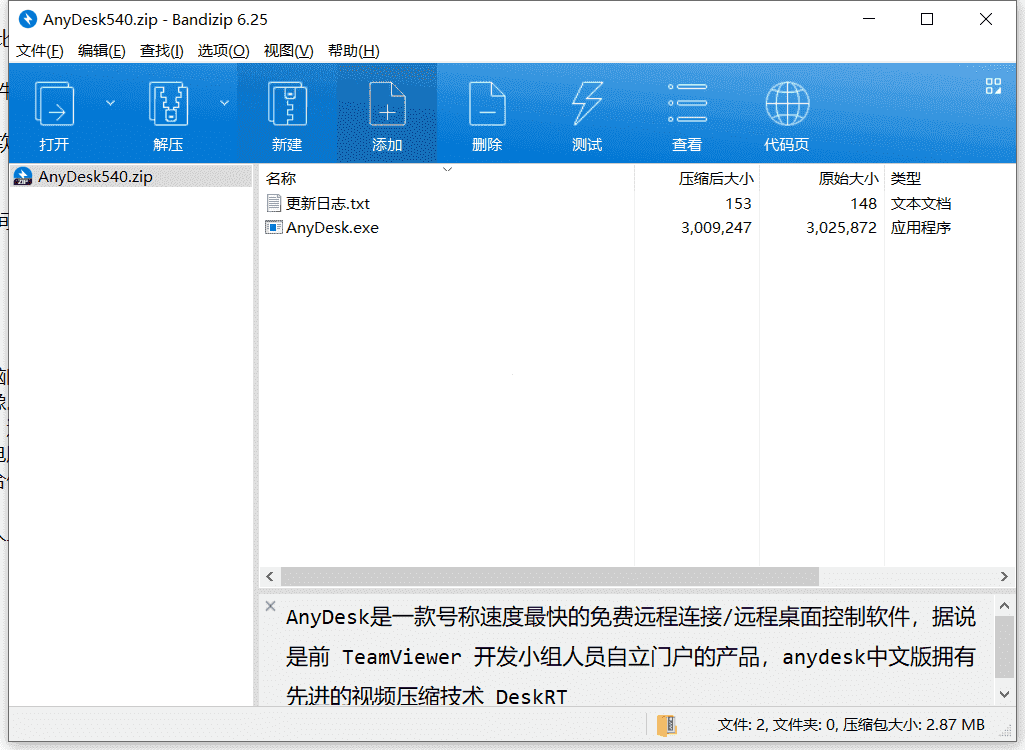The height and width of the screenshot is (750, 1025).
Task: Click the 测试 (Test) lightning icon
Action: [587, 103]
